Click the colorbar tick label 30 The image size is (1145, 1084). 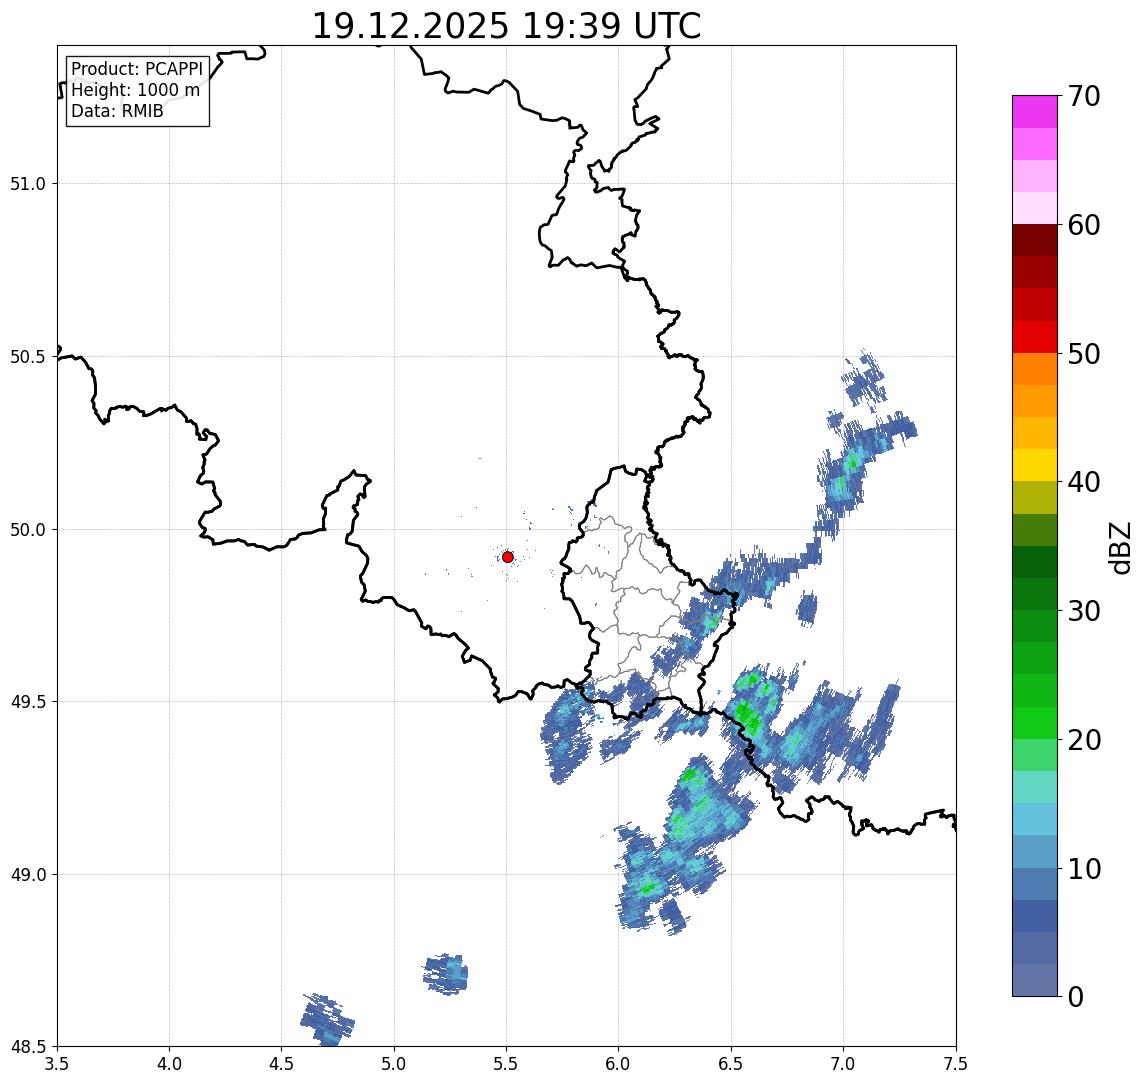[x=1083, y=611]
